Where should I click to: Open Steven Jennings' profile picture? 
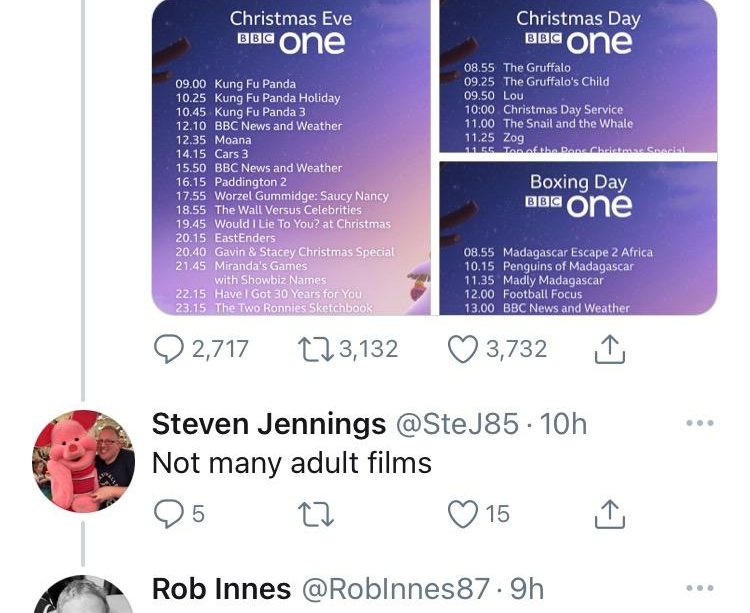84,460
